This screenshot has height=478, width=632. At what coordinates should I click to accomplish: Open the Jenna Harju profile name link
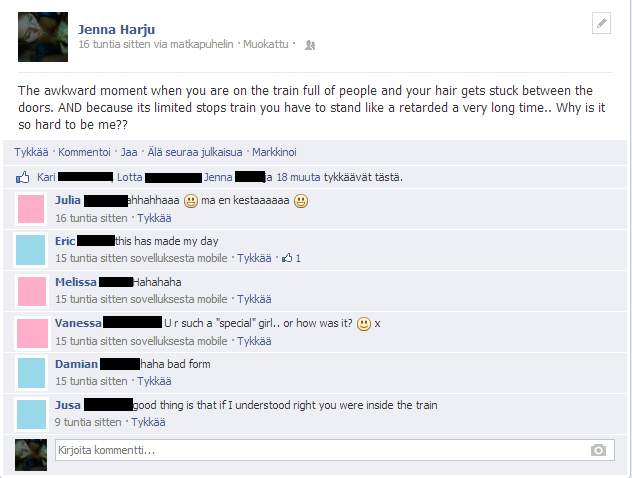pyautogui.click(x=116, y=29)
